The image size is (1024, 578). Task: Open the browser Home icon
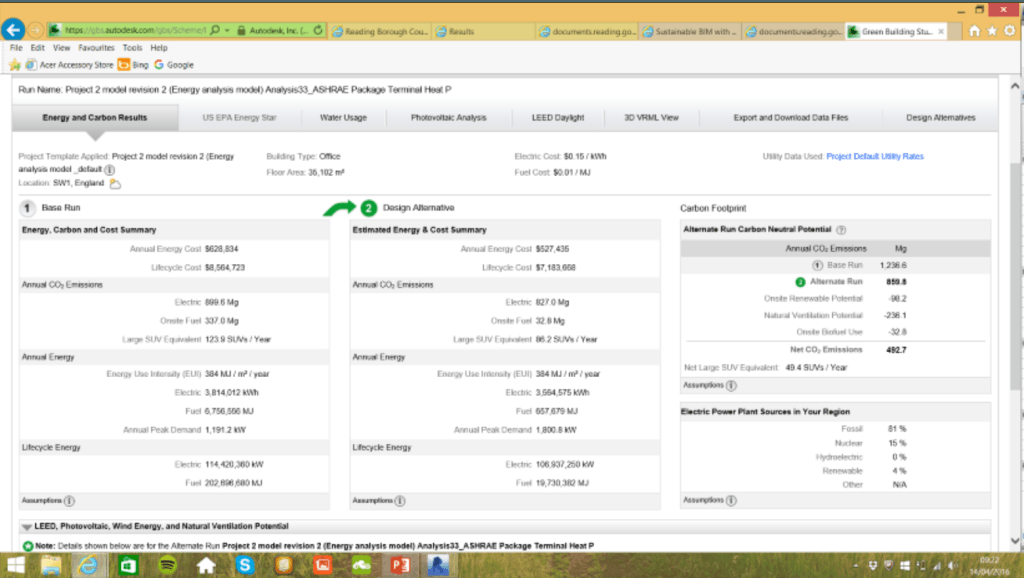tap(974, 31)
